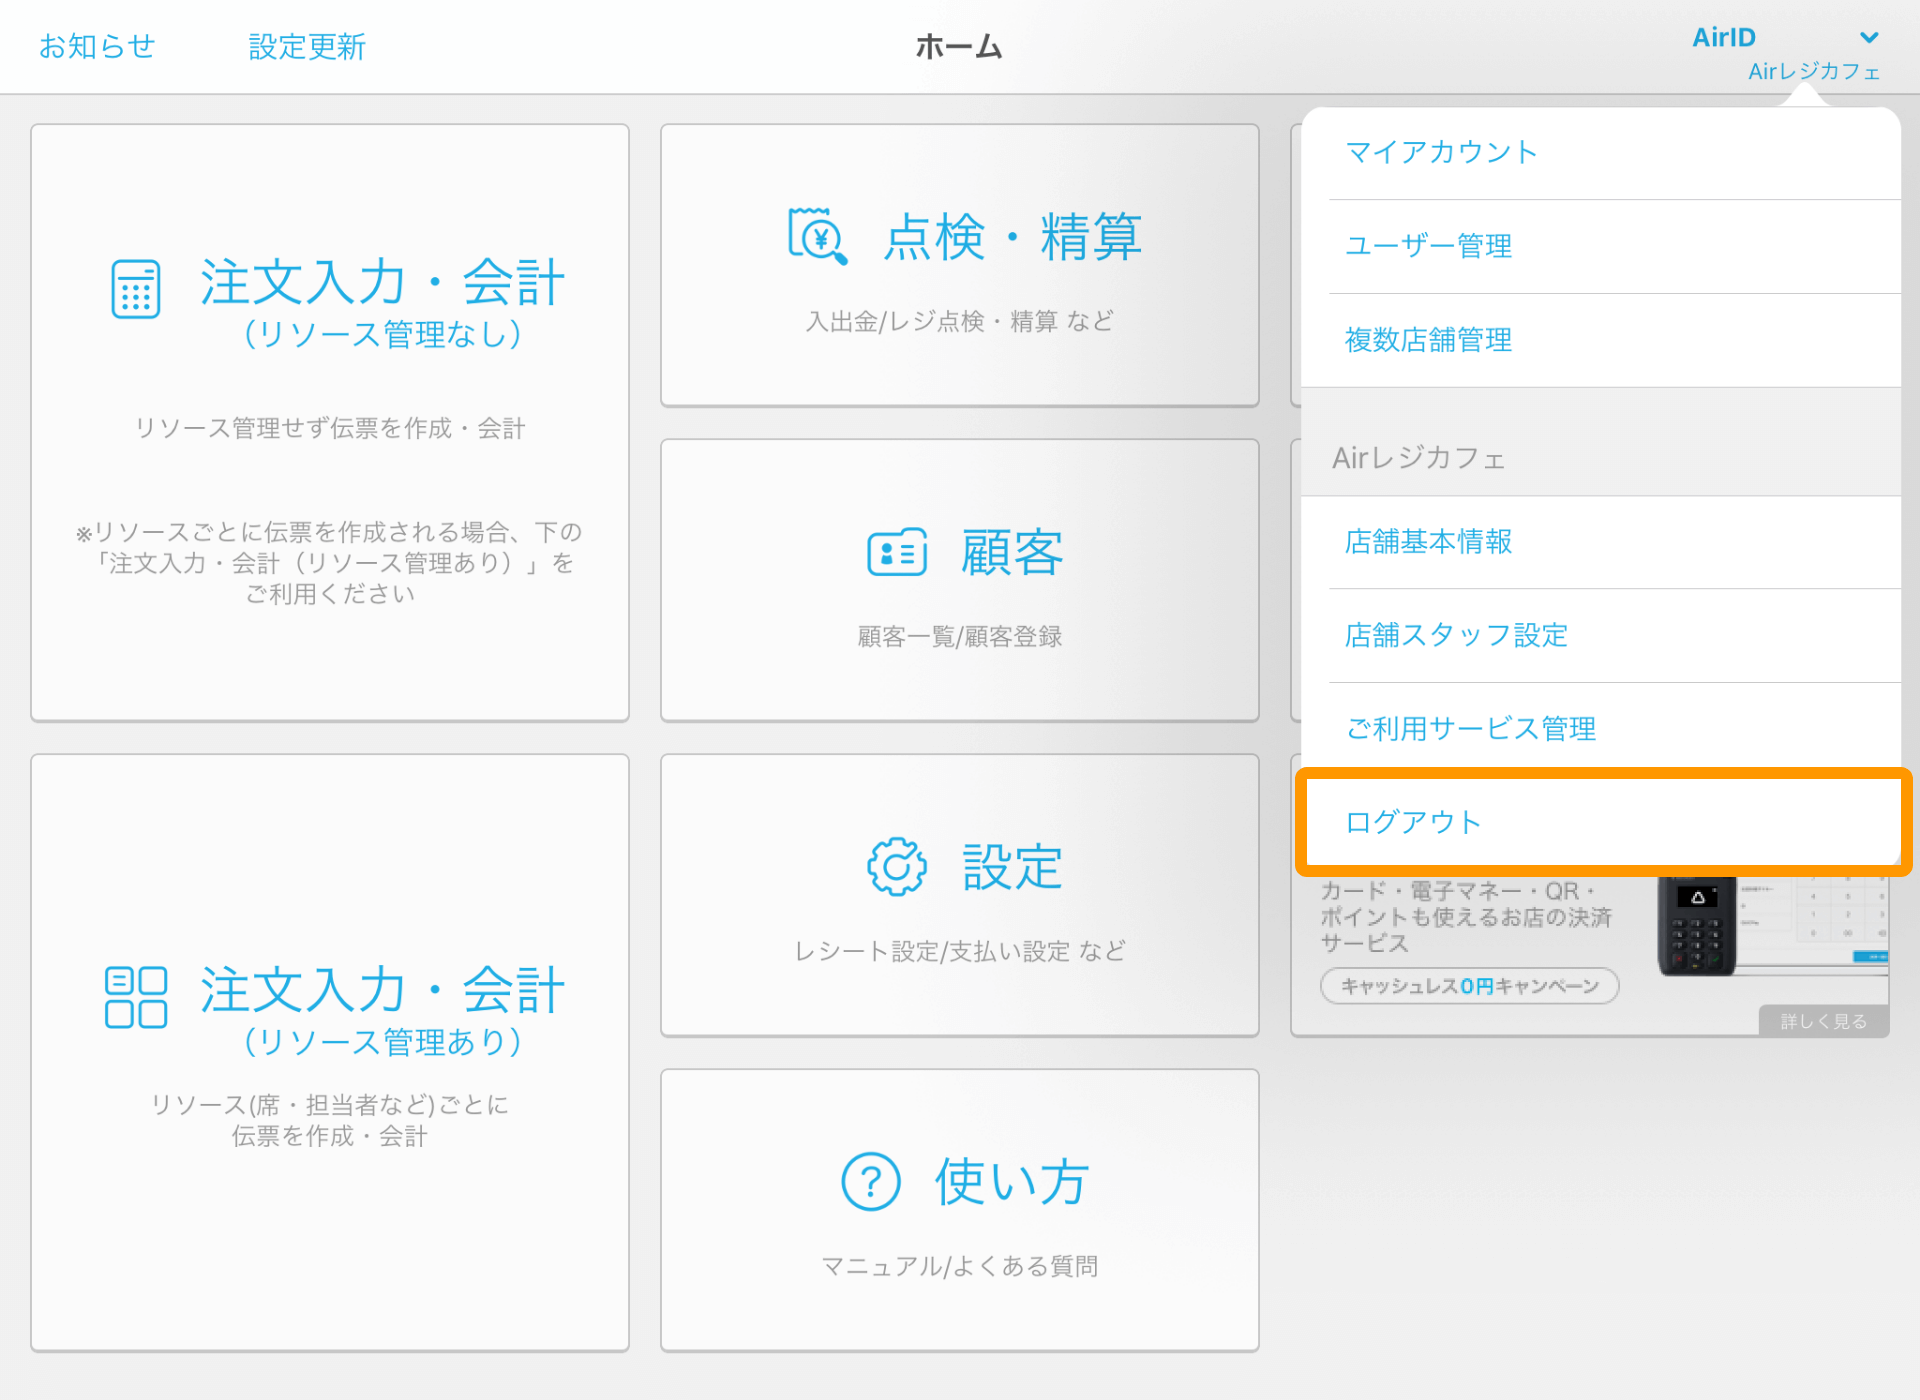Viewport: 1920px width, 1400px height.
Task: Open the 設定 tile title
Action: coord(1012,867)
